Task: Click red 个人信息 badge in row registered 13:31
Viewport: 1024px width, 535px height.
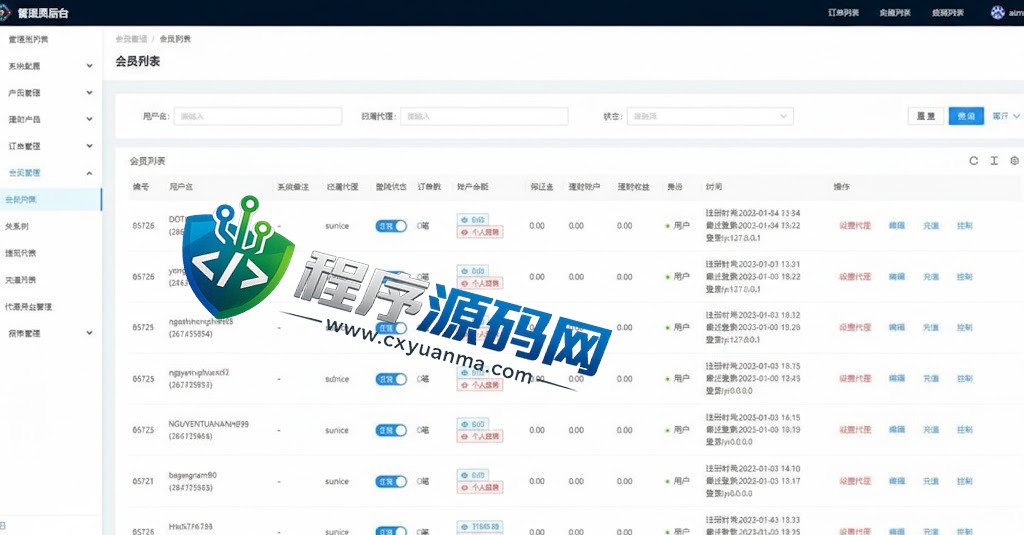Action: click(x=480, y=284)
